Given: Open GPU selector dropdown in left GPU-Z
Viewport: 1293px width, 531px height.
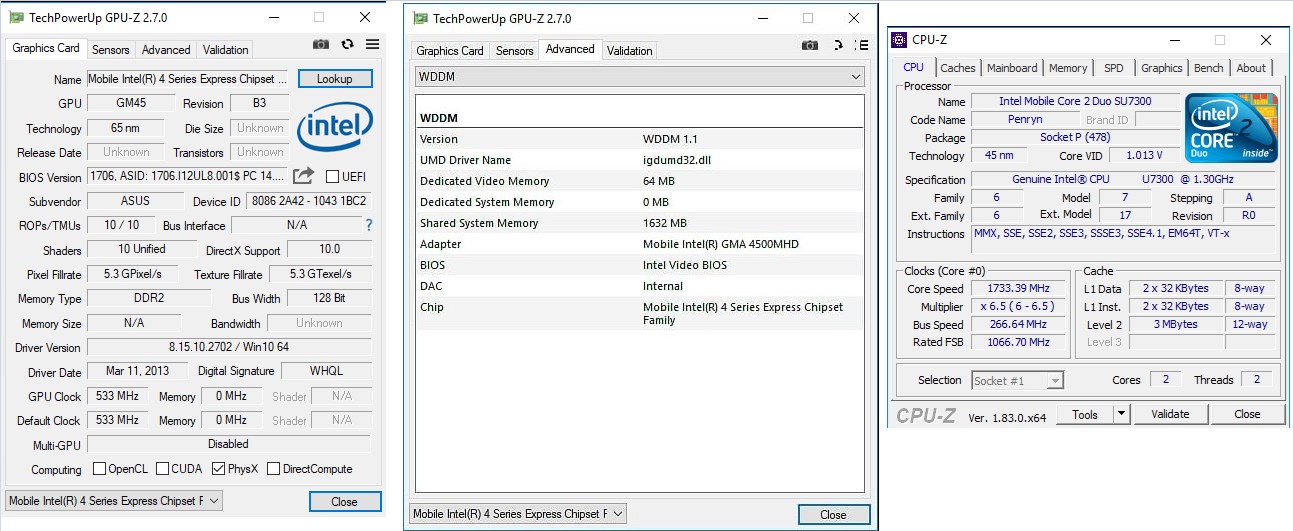Looking at the screenshot, I should 114,500.
